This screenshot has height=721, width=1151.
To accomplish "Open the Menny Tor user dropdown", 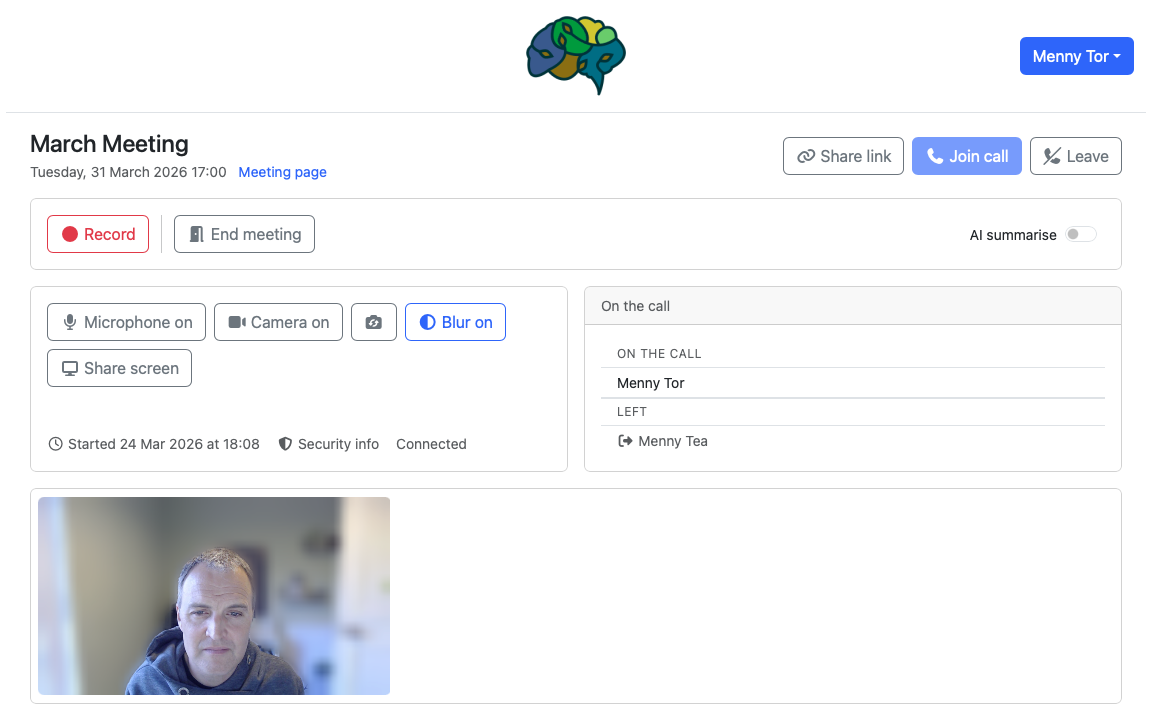I will pyautogui.click(x=1076, y=56).
